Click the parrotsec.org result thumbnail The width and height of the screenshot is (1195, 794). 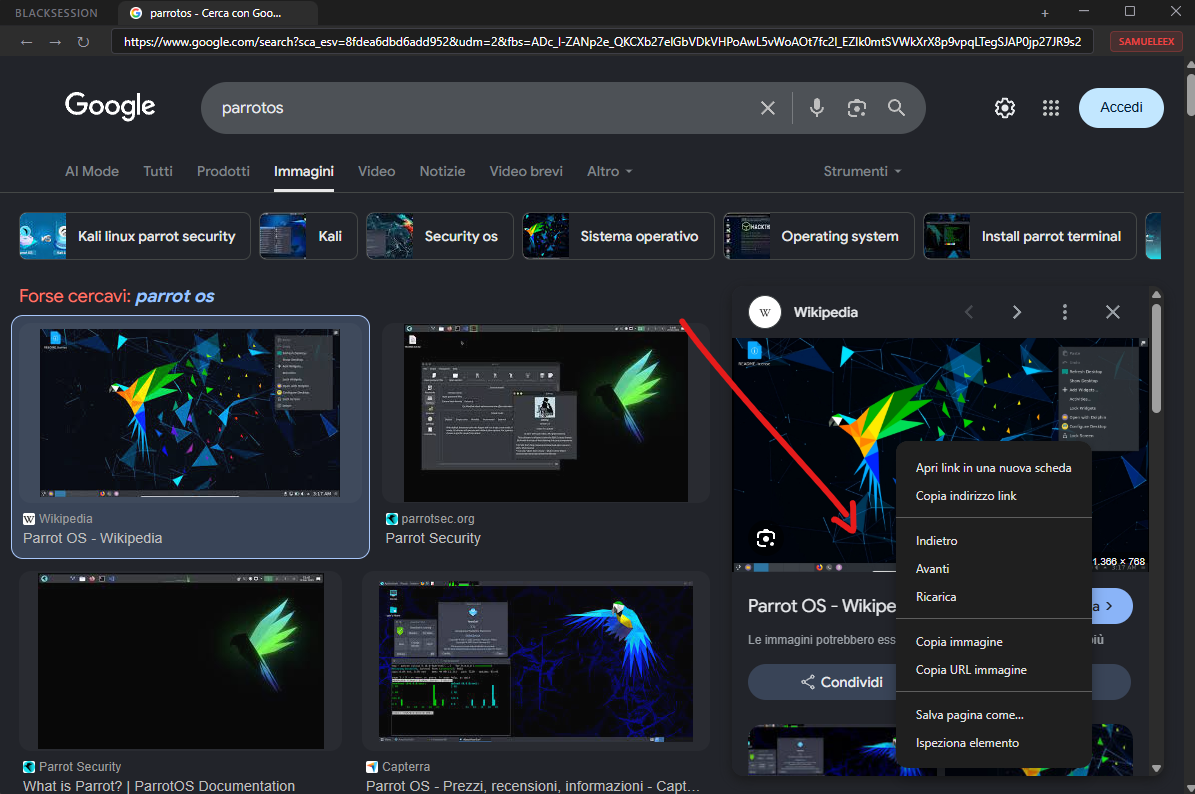coord(546,413)
